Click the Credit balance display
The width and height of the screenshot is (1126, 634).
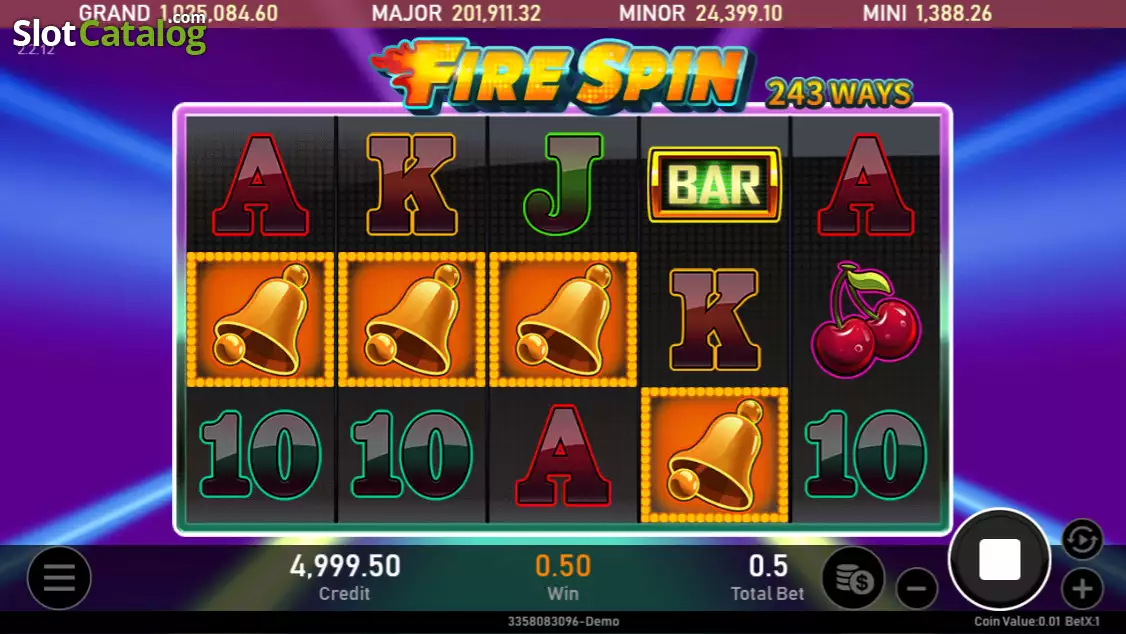click(345, 577)
